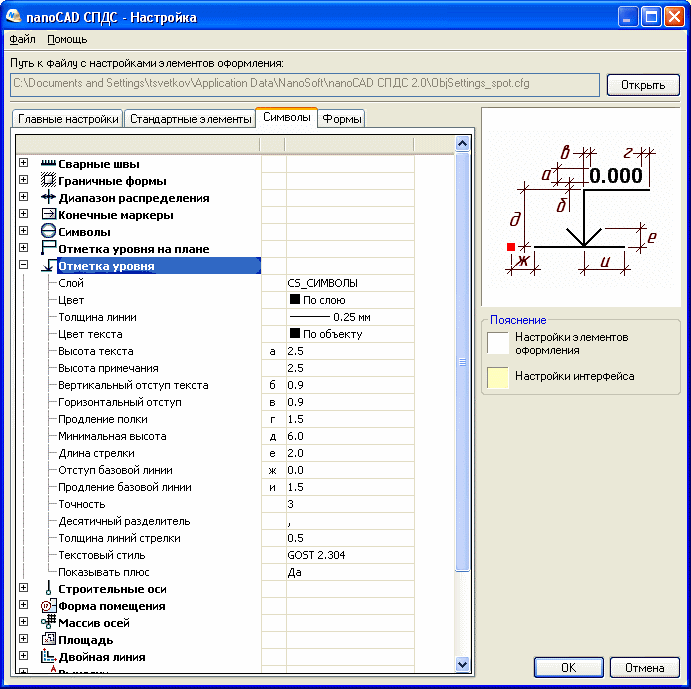The height and width of the screenshot is (689, 691).
Task: Click the Строительные оси icon
Action: (x=48, y=588)
